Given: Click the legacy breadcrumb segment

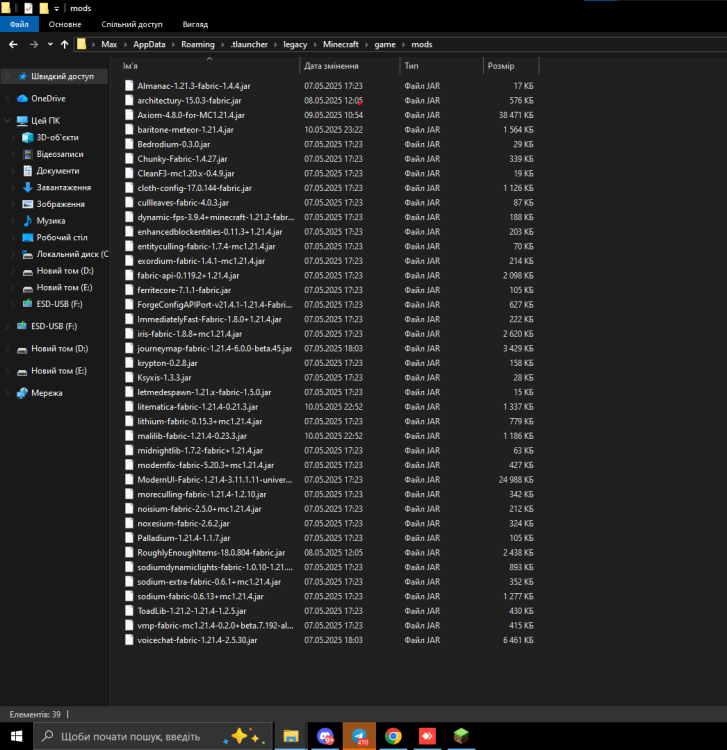Looking at the screenshot, I should pyautogui.click(x=295, y=44).
